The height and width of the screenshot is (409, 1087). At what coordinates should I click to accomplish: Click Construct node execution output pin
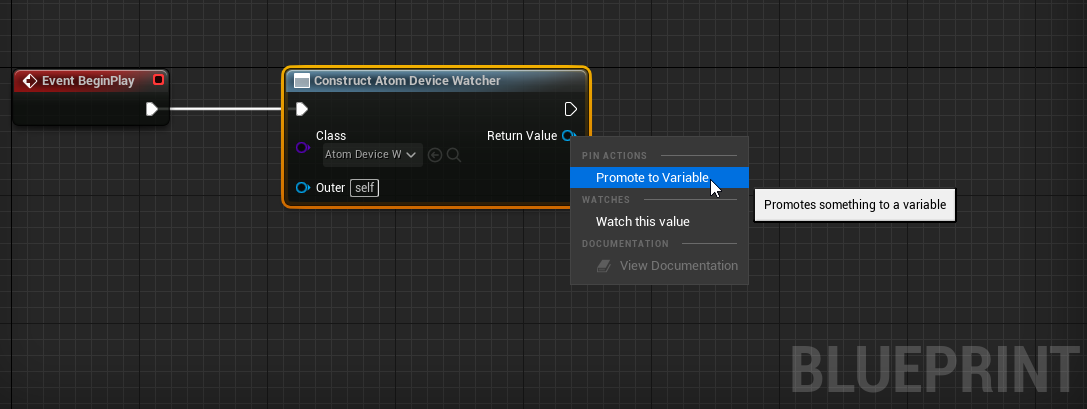pyautogui.click(x=571, y=109)
